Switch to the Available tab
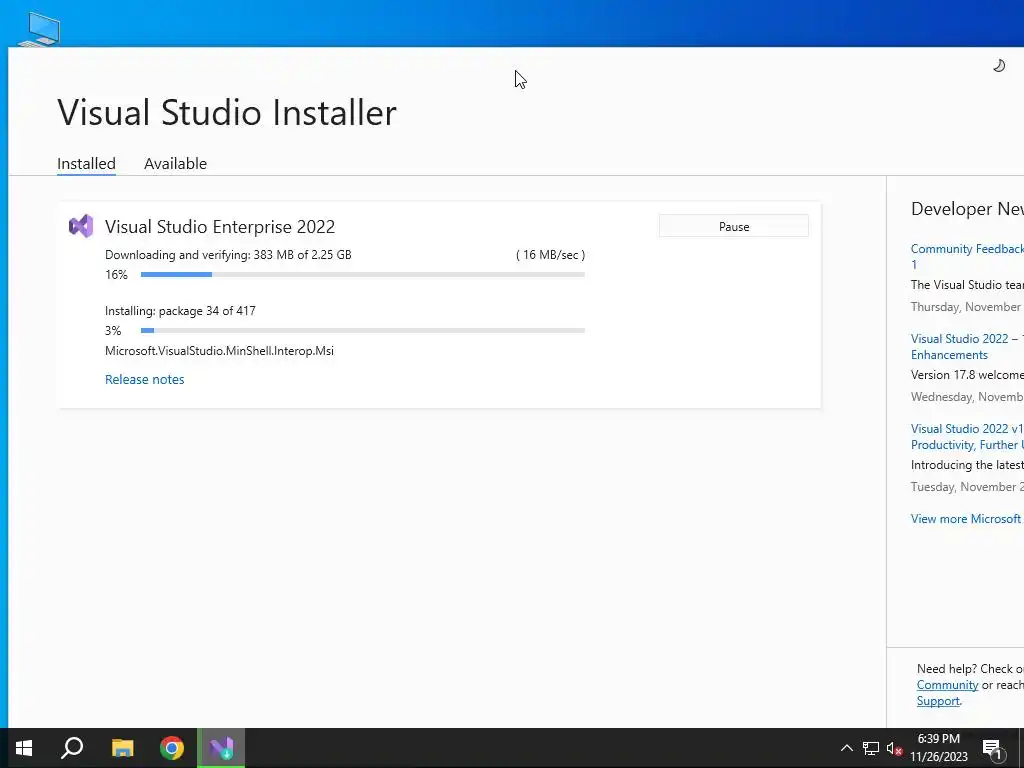 click(175, 163)
